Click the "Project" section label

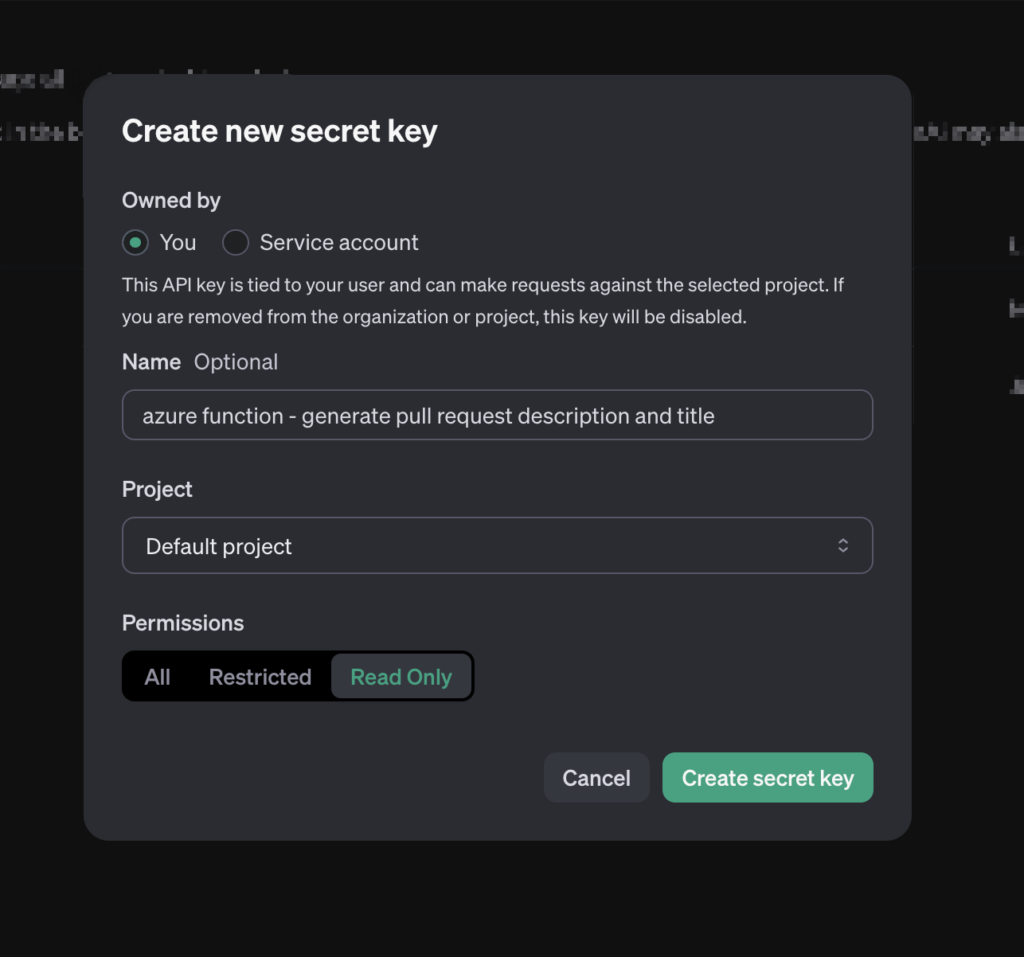(157, 489)
